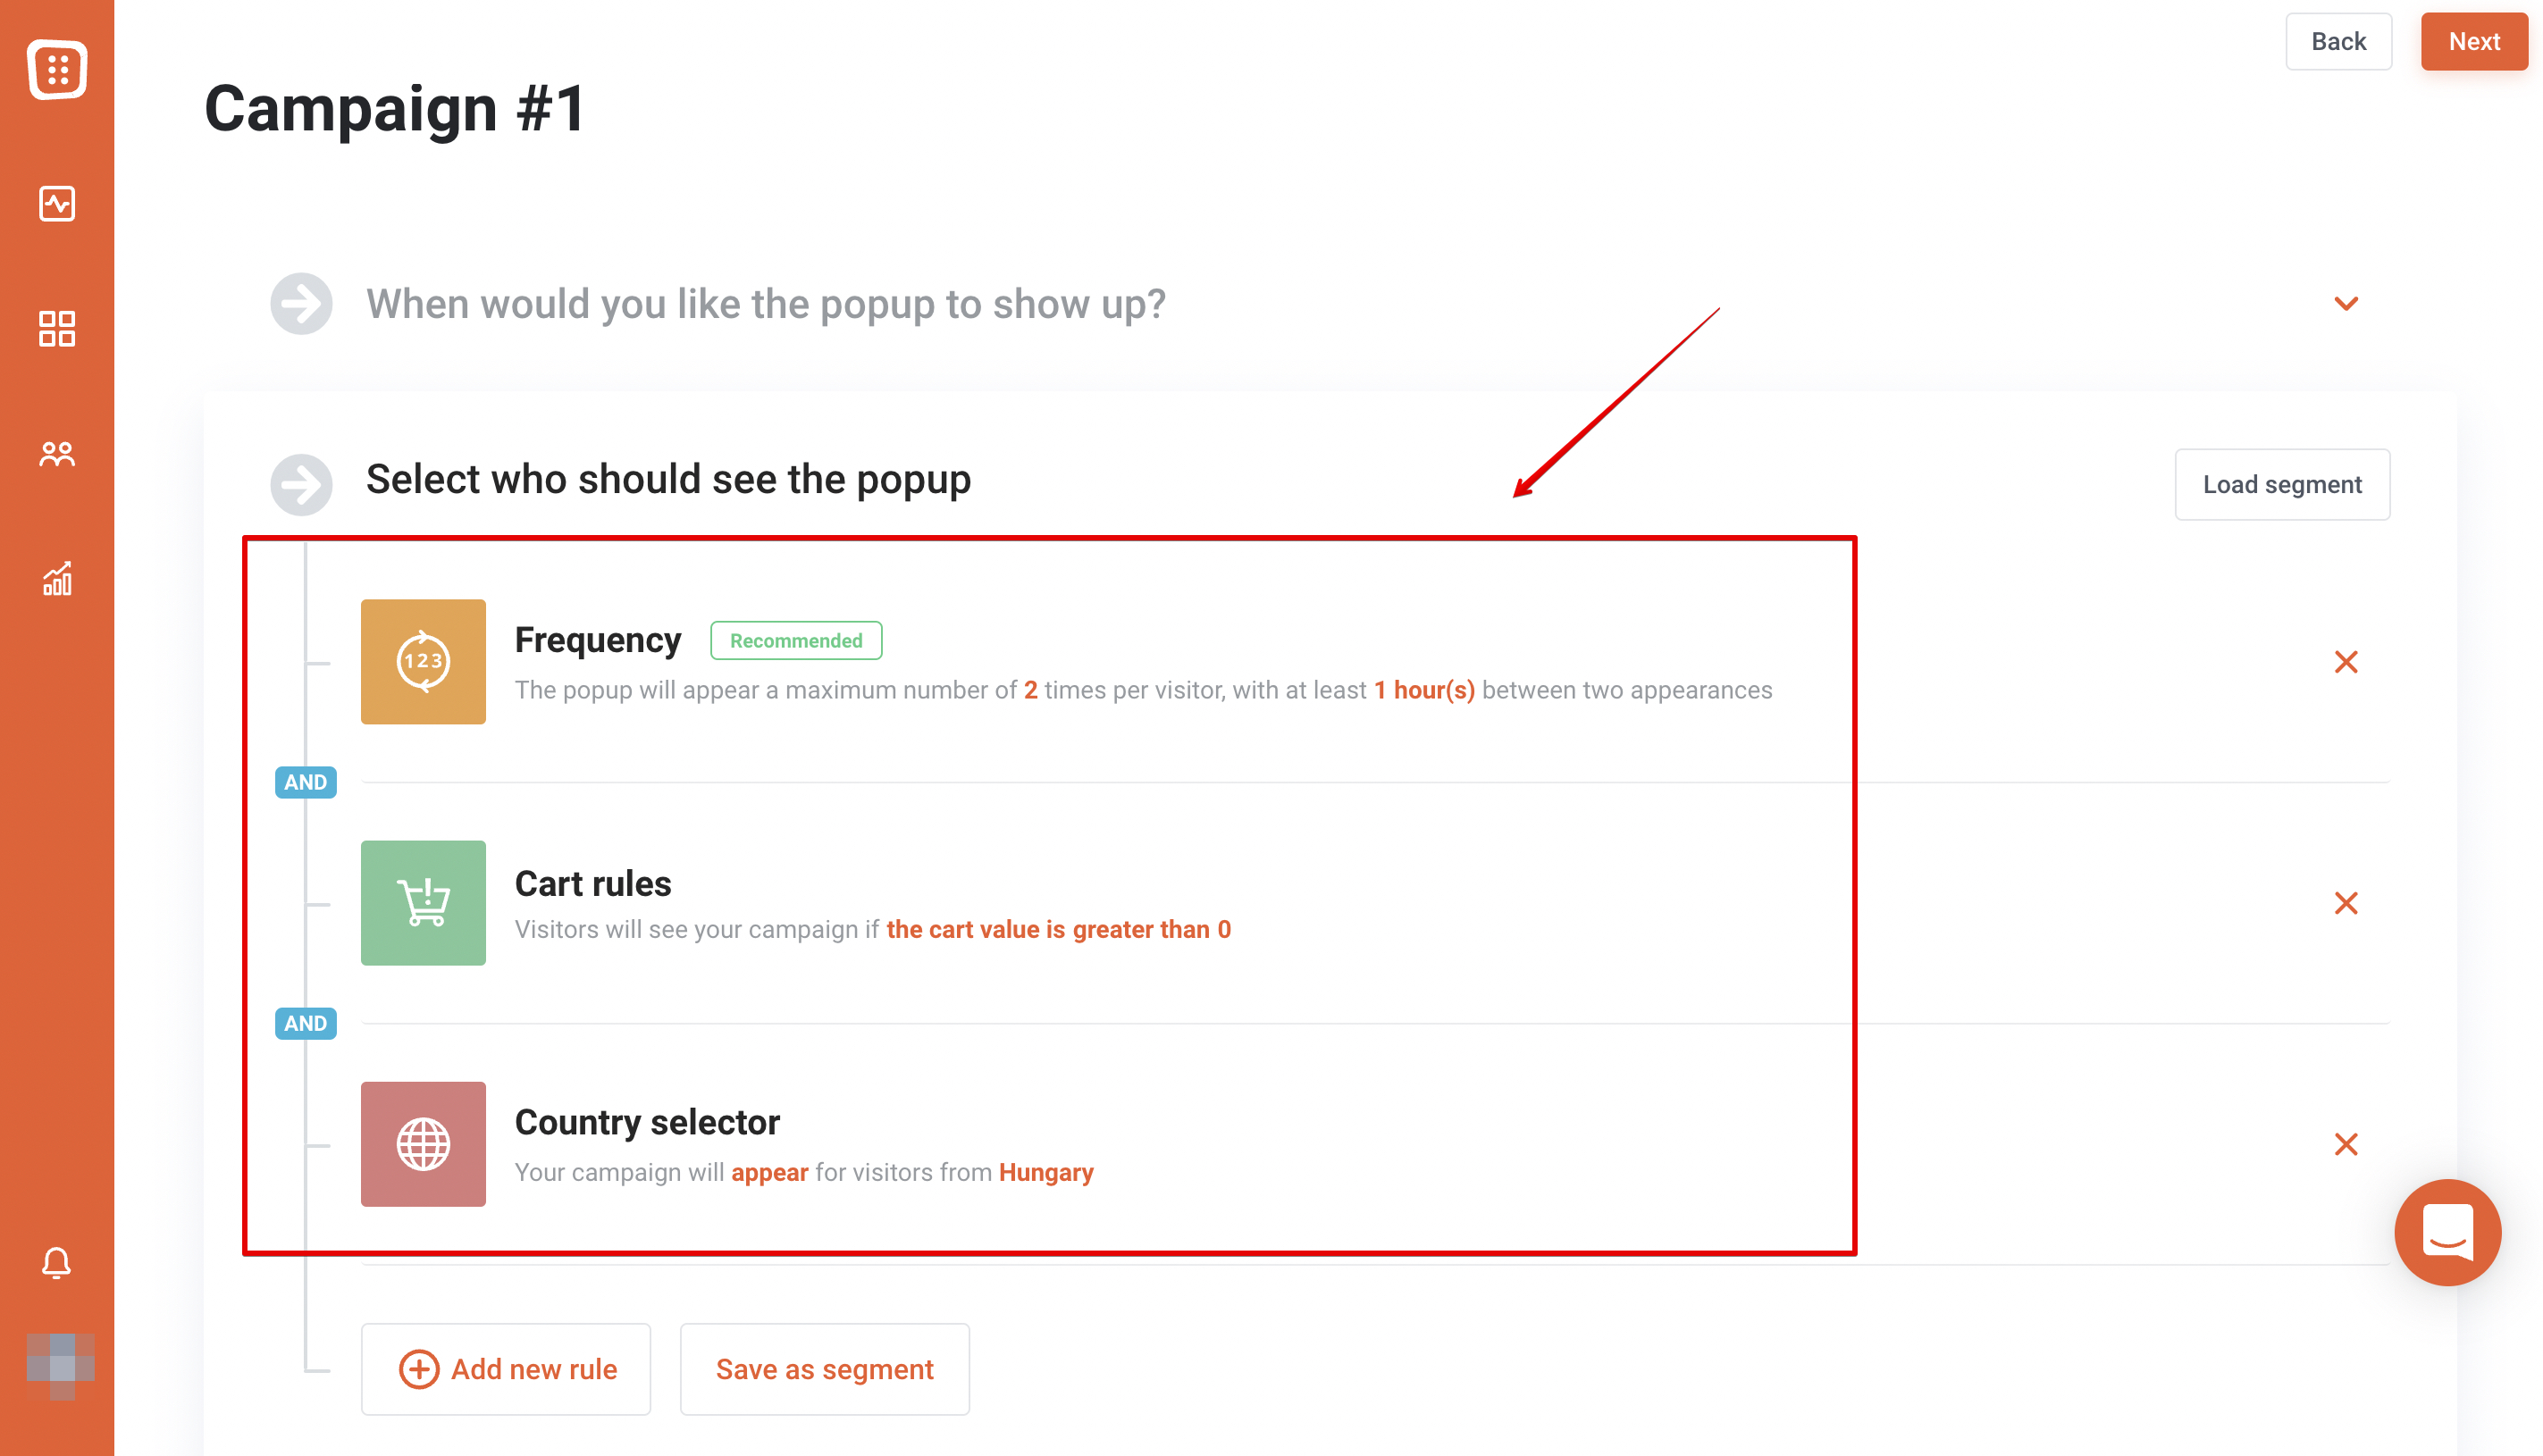Click Add new rule button
This screenshot has height=1456, width=2543.
point(506,1369)
